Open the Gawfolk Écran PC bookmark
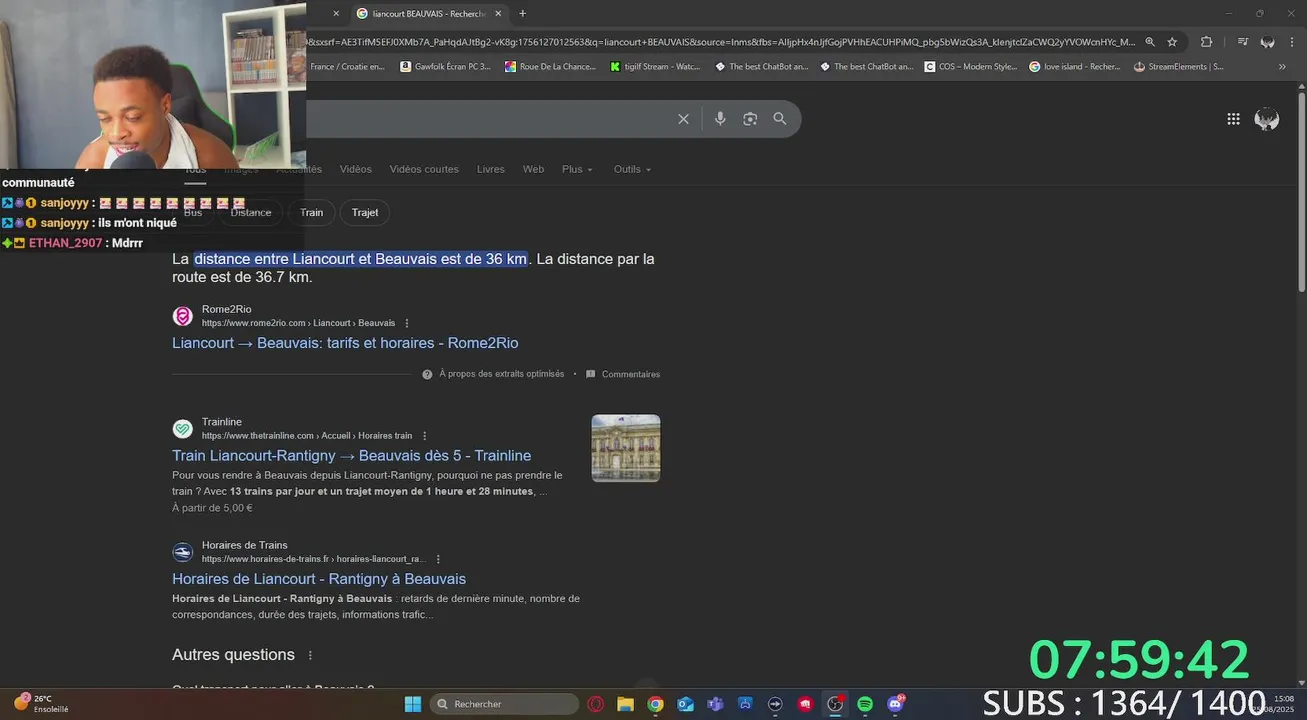 click(x=445, y=67)
